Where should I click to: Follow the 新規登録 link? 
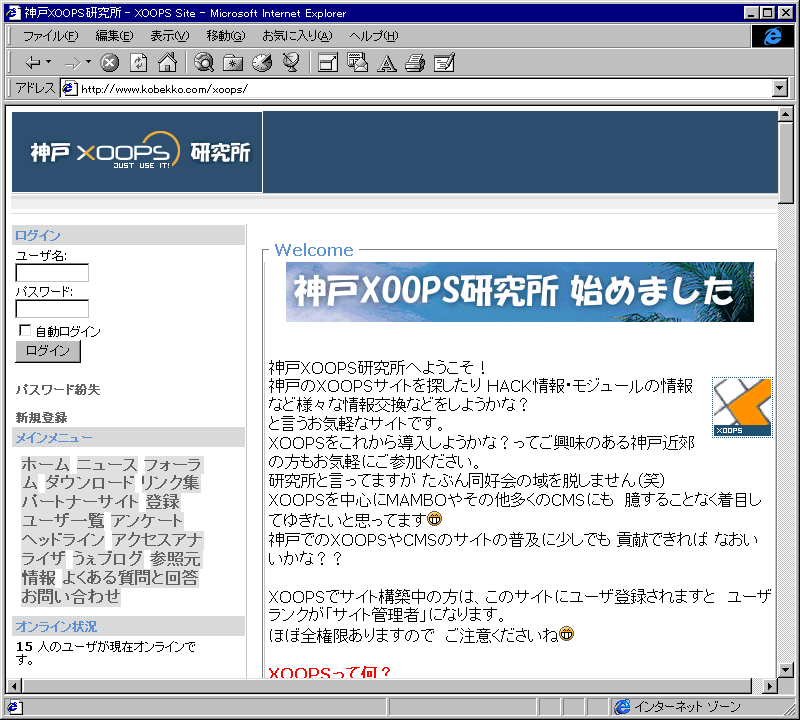[41, 417]
